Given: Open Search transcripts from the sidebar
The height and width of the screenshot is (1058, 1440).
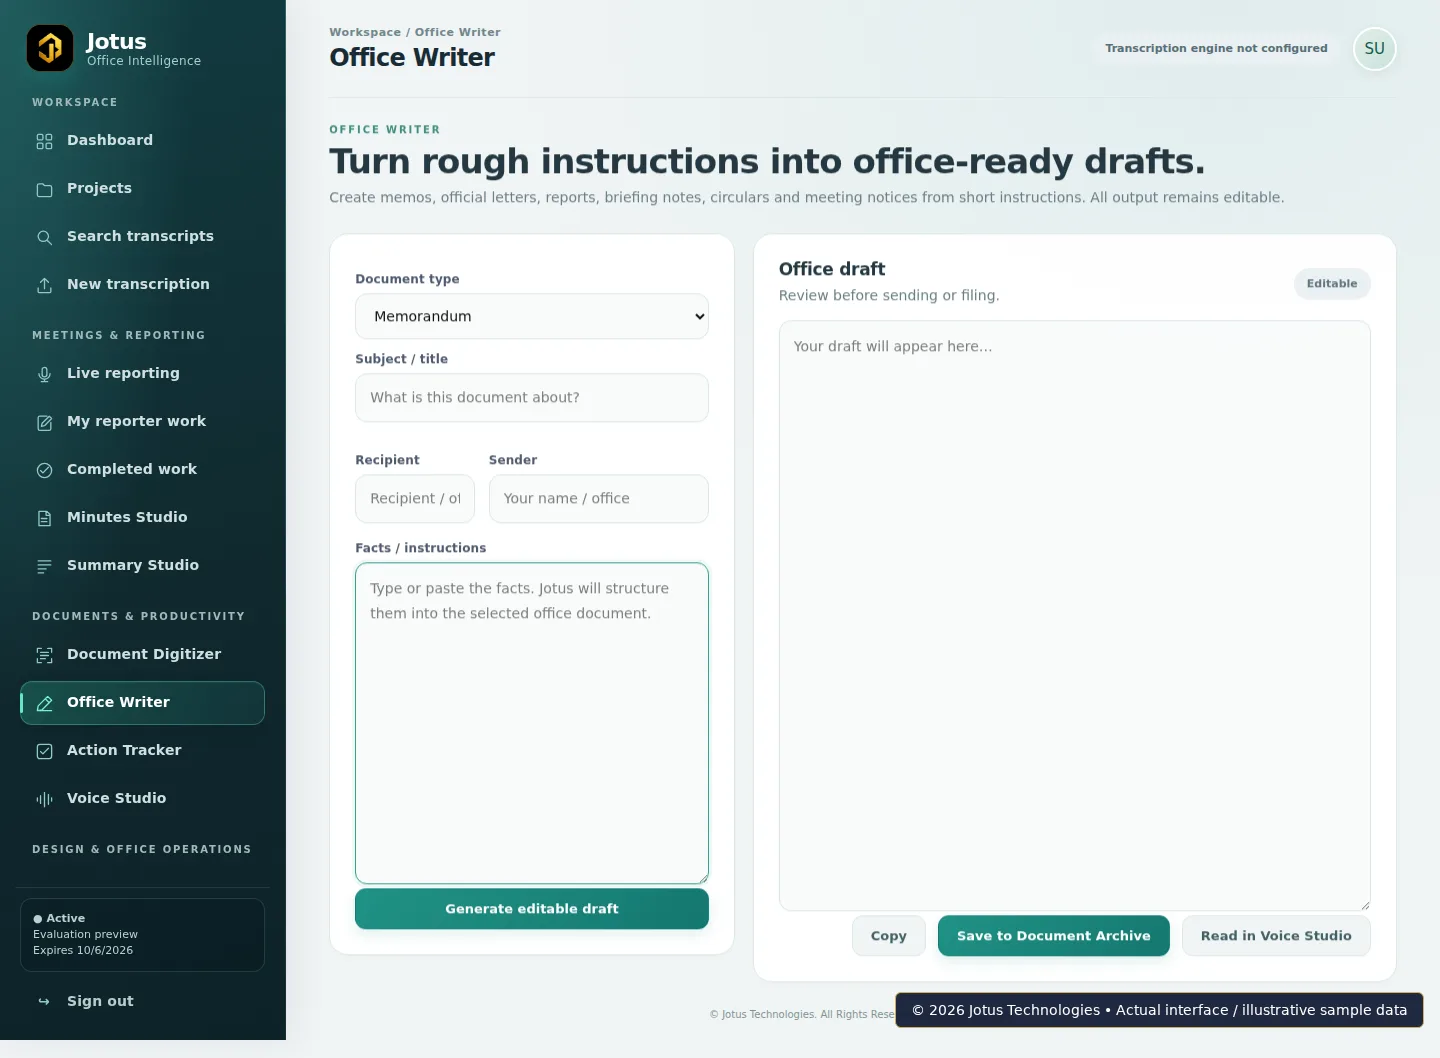Looking at the screenshot, I should (142, 236).
